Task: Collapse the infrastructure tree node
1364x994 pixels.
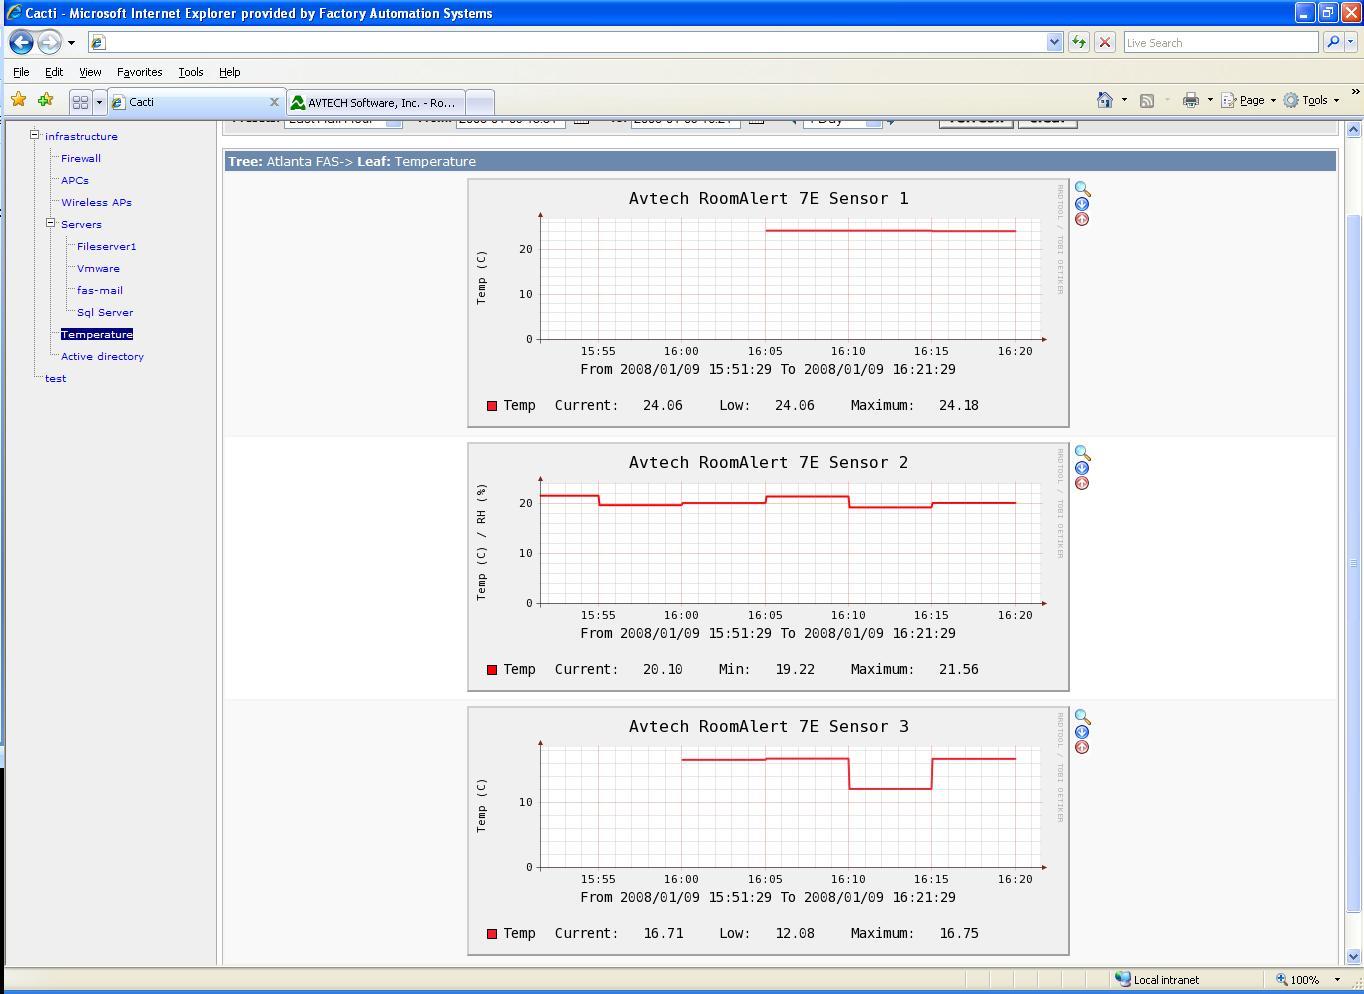Action: [34, 135]
